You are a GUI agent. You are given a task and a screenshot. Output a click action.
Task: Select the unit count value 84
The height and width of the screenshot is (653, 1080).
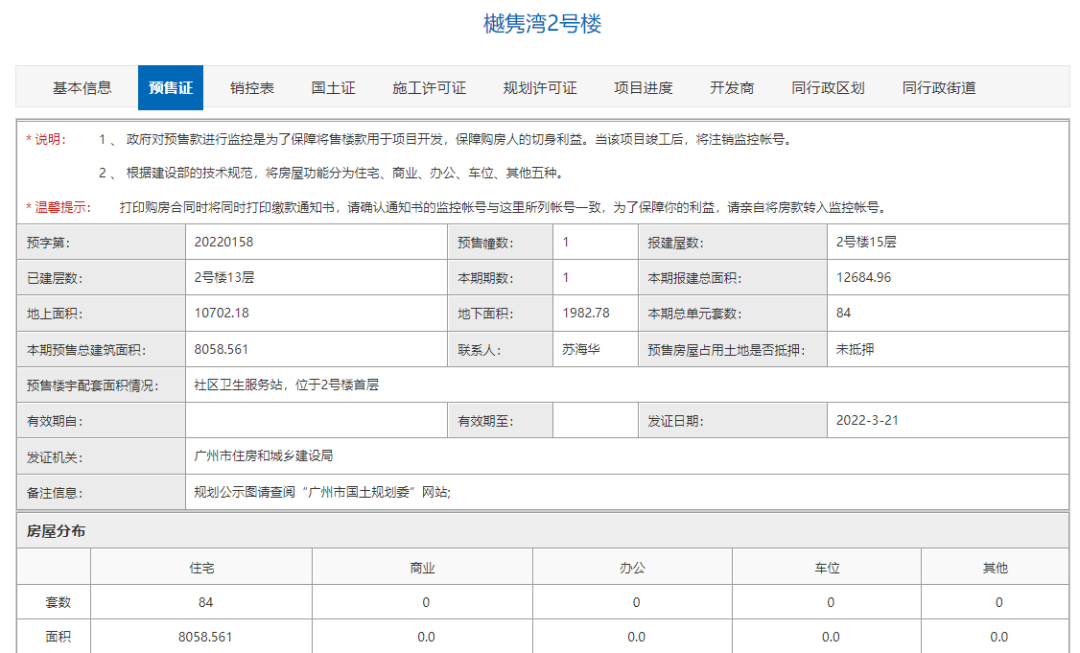(843, 313)
